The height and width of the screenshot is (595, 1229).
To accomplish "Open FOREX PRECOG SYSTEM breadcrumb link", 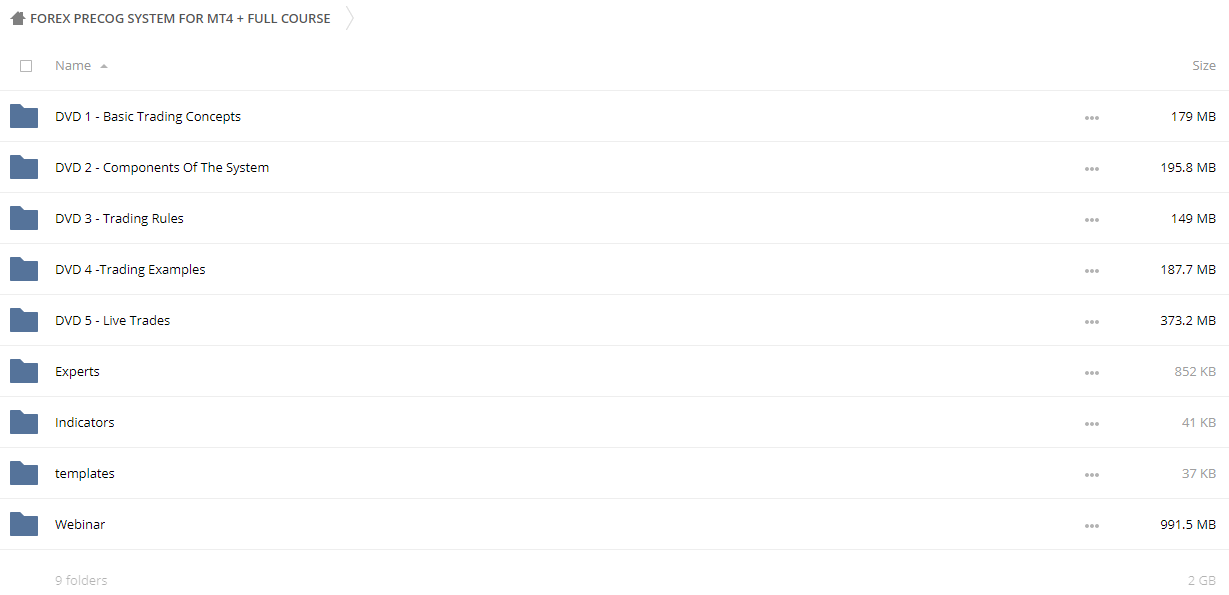I will (x=180, y=18).
